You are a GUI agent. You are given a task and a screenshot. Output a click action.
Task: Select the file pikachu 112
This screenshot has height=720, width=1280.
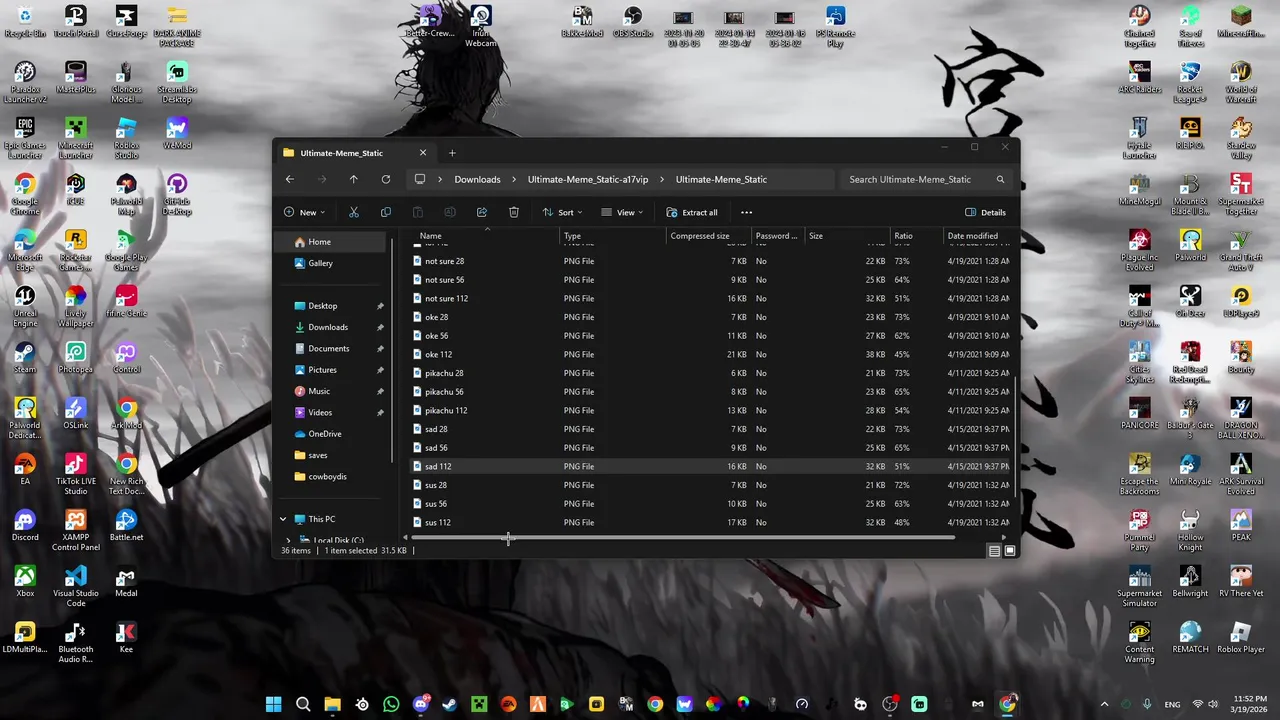click(x=711, y=410)
